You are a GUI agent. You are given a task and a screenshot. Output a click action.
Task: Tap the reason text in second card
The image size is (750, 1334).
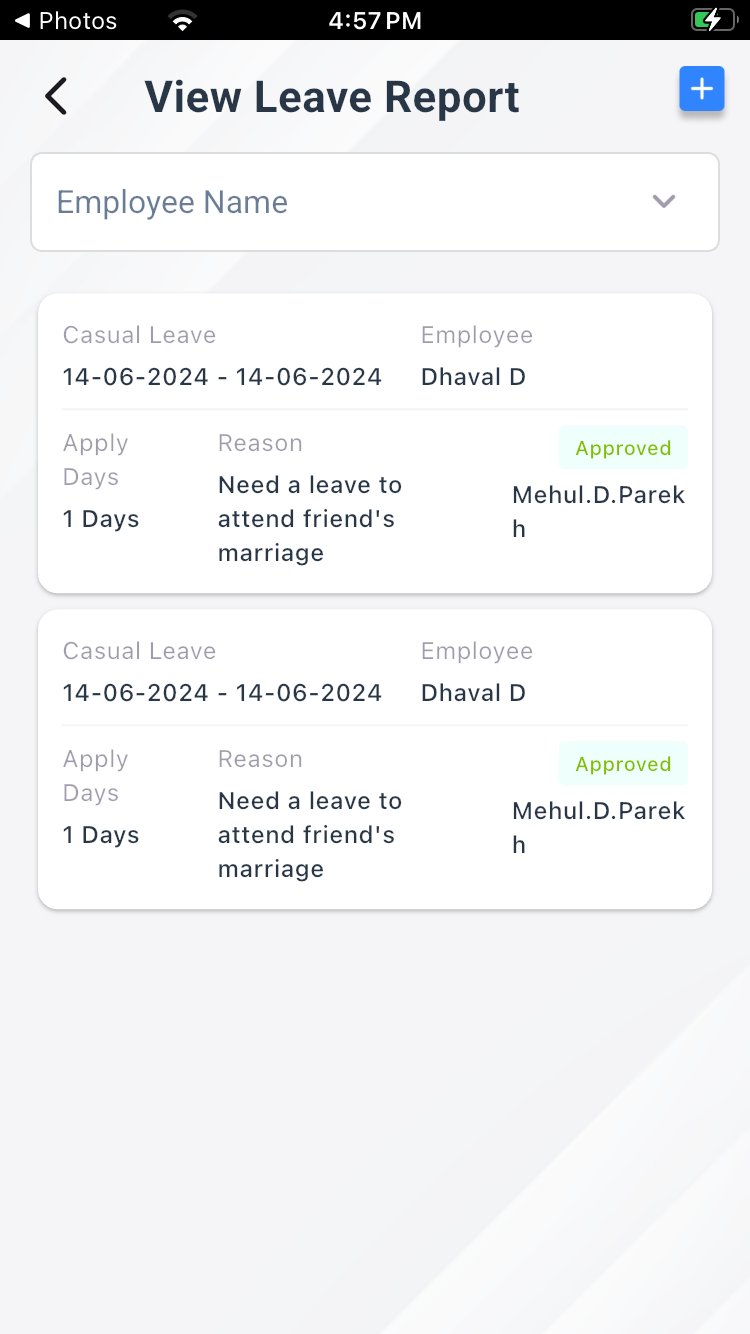coord(309,835)
